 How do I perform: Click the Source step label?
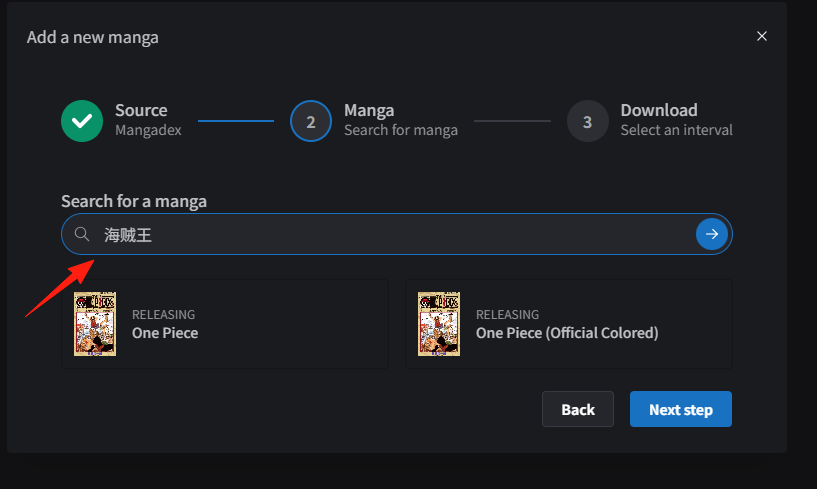[x=141, y=110]
